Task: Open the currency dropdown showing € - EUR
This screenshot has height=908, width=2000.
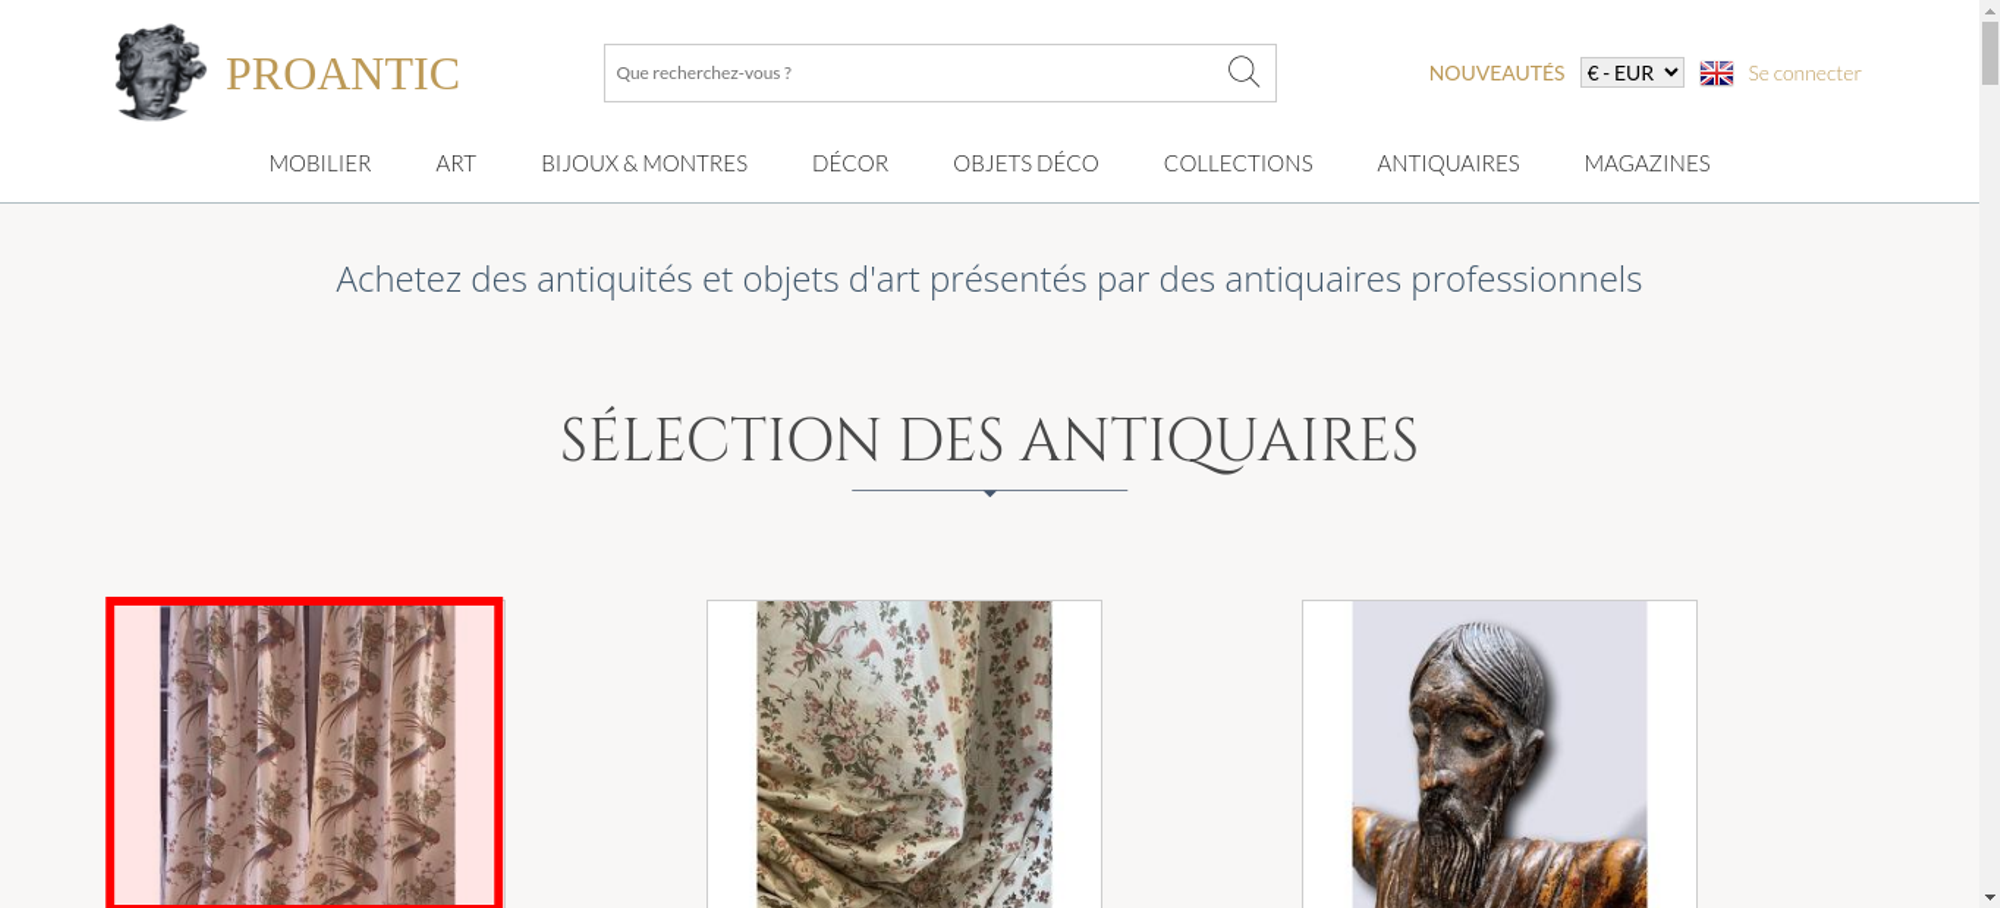Action: click(1632, 73)
